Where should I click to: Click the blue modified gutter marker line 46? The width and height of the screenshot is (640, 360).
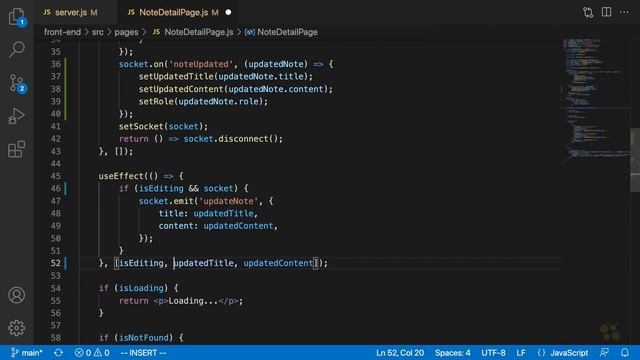tap(66, 189)
